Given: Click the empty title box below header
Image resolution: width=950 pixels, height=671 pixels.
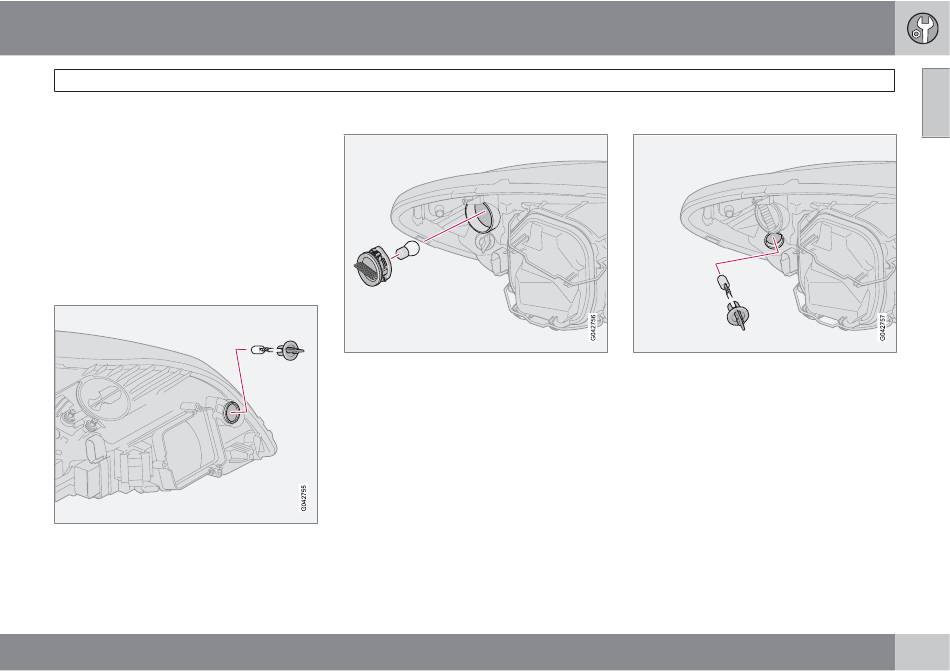Looking at the screenshot, I should click(x=474, y=81).
